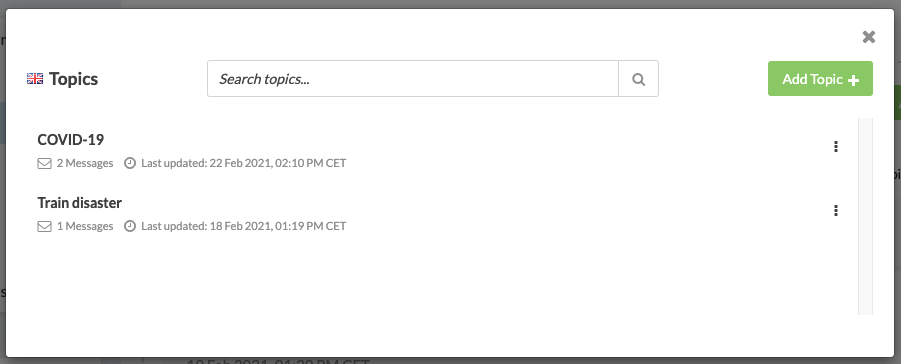Image resolution: width=901 pixels, height=364 pixels.
Task: Open the COVID-19 topic options menu
Action: point(835,147)
